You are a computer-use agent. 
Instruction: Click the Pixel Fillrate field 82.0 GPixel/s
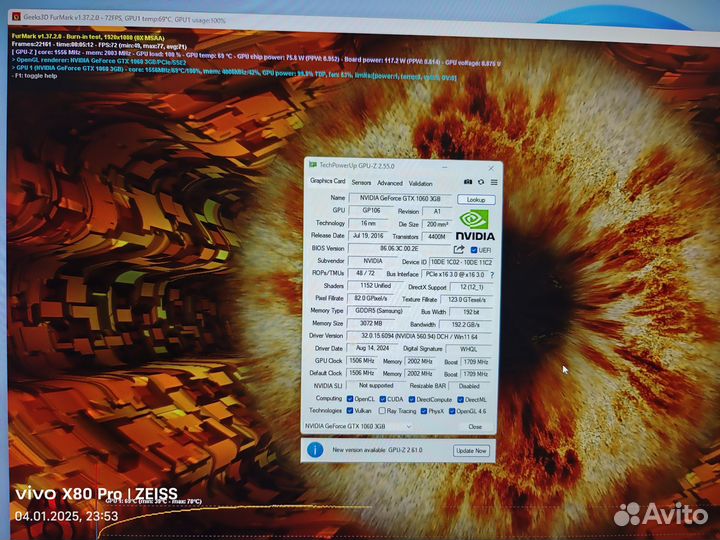coord(370,298)
